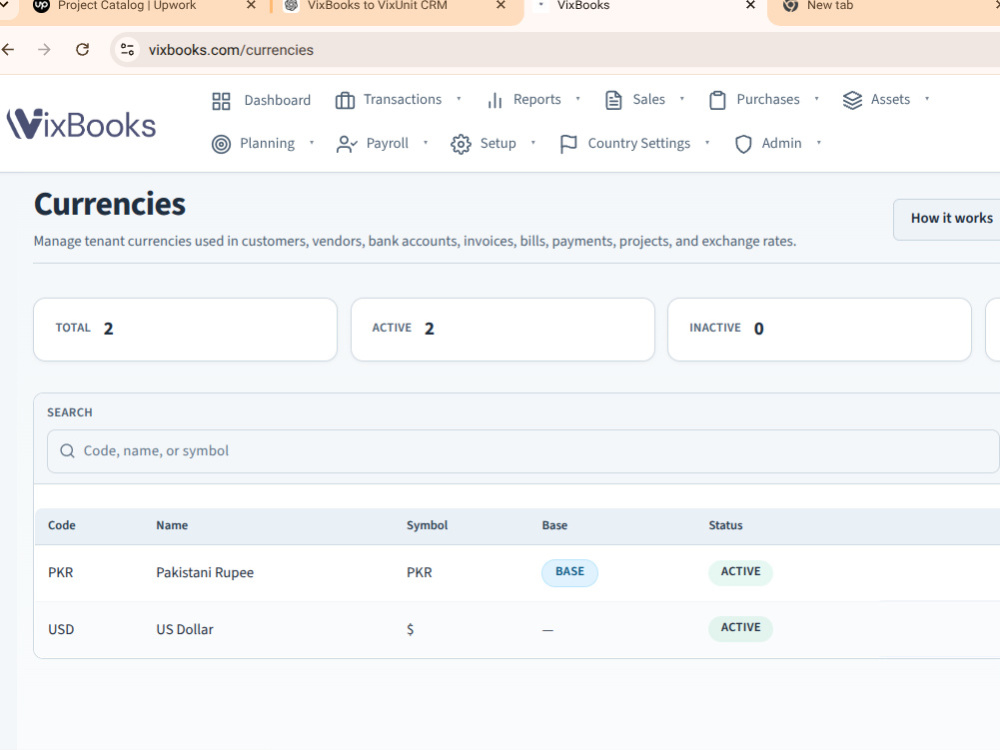Image resolution: width=1000 pixels, height=750 pixels.
Task: Expand the Country Settings menu arrow
Action: (707, 143)
